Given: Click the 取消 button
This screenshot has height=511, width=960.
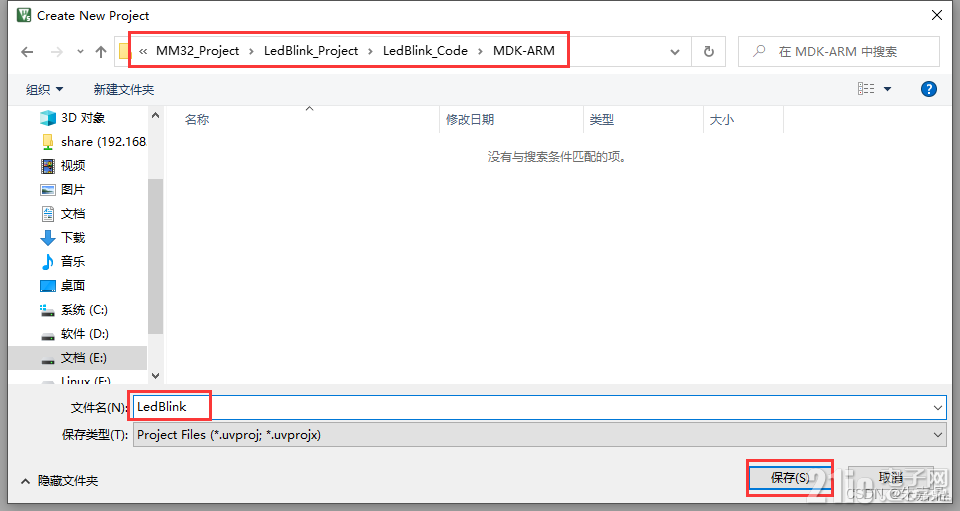Looking at the screenshot, I should (x=890, y=477).
